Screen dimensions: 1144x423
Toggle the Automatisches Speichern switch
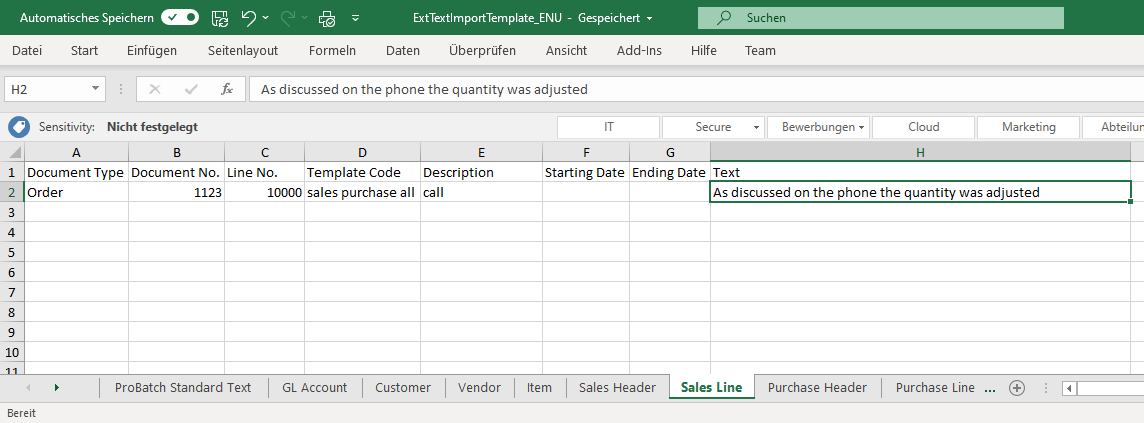pyautogui.click(x=180, y=18)
